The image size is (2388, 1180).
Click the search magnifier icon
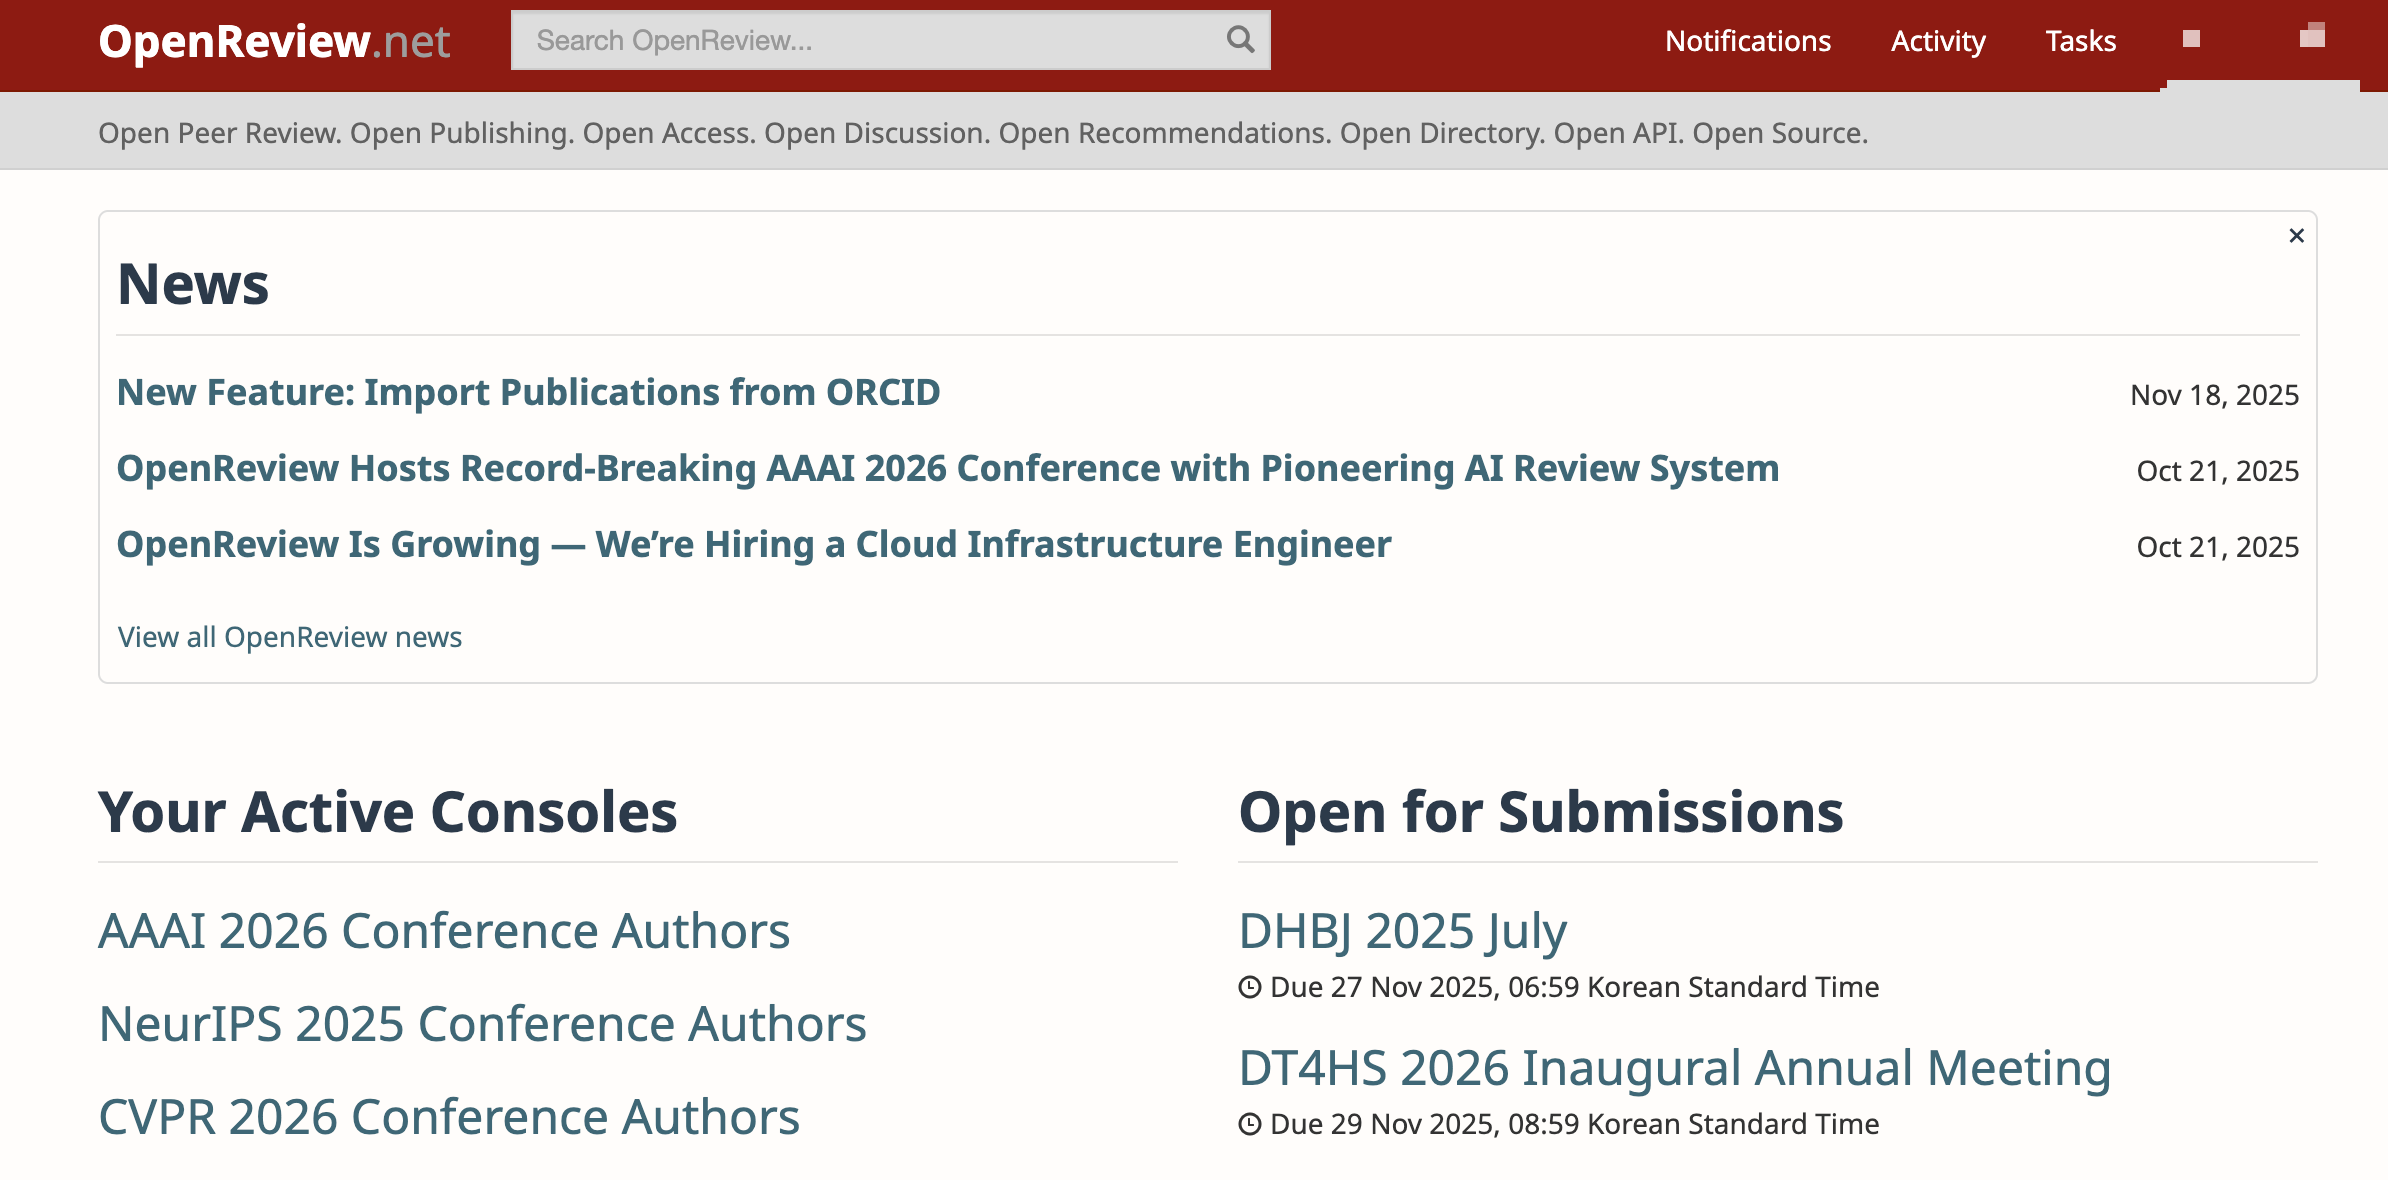pyautogui.click(x=1240, y=40)
